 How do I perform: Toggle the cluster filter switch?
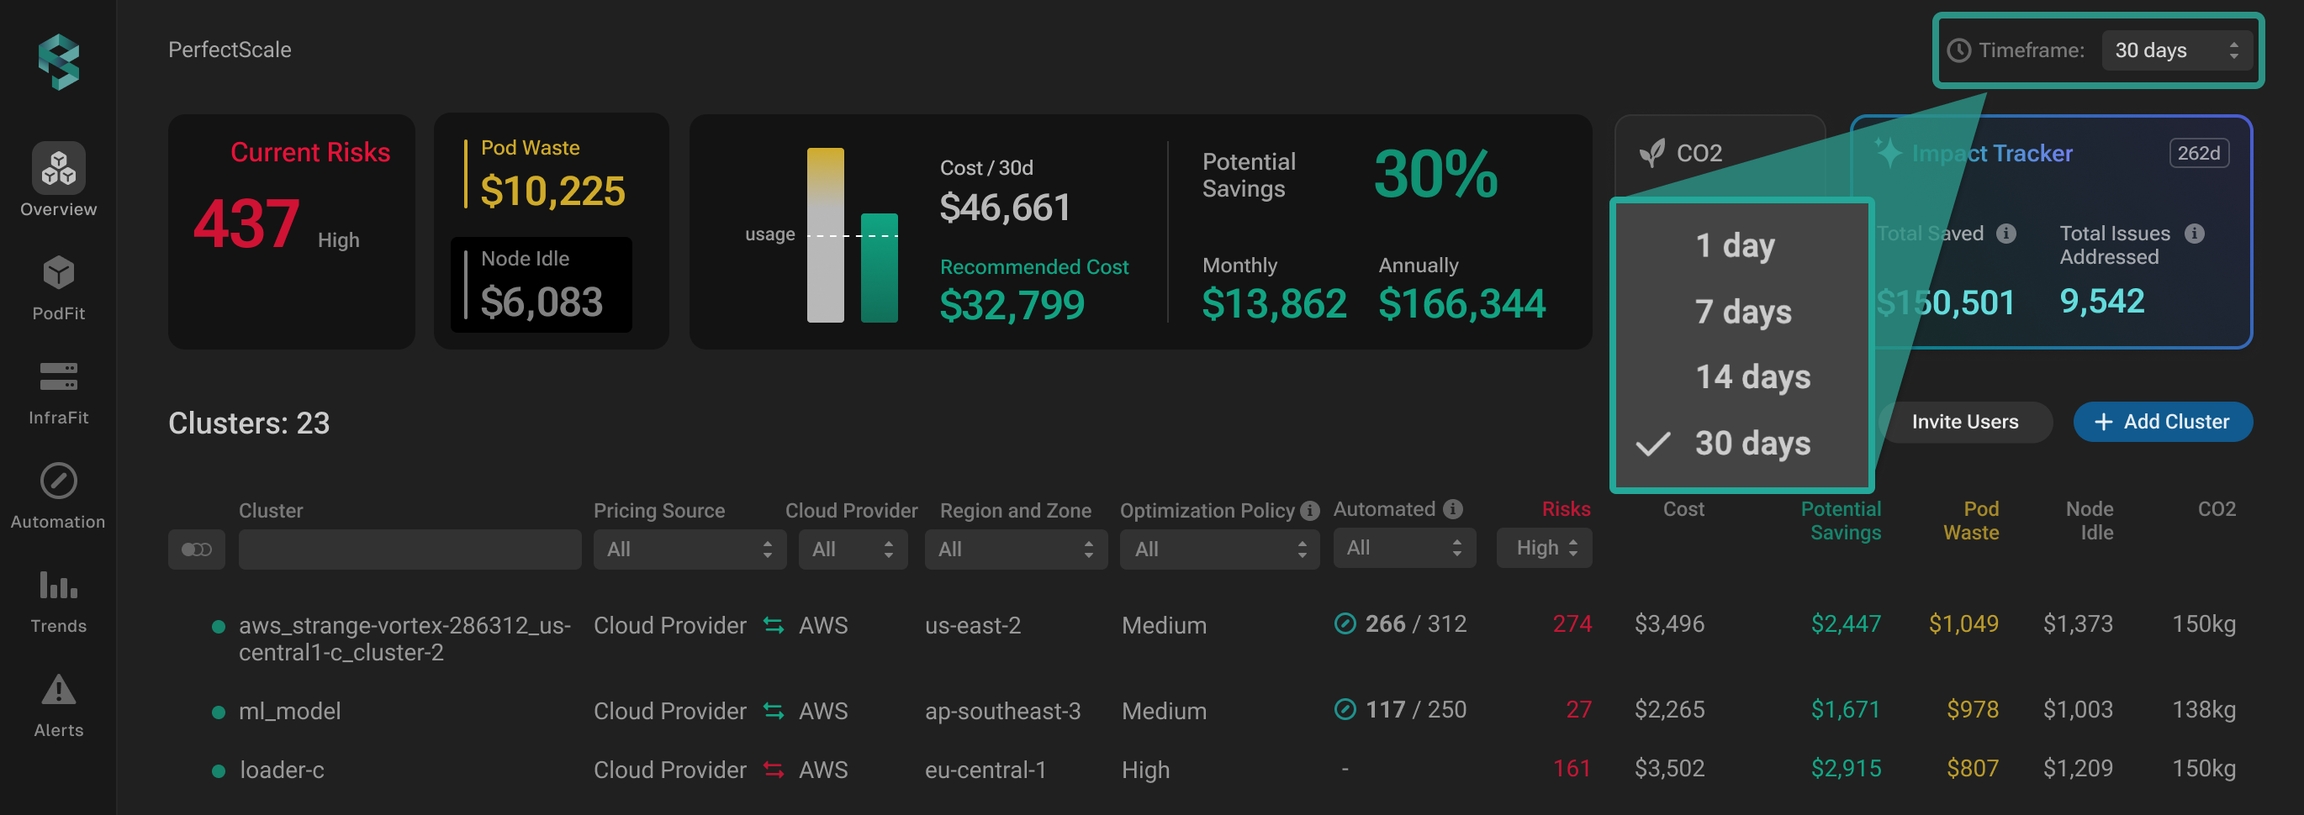tap(196, 549)
